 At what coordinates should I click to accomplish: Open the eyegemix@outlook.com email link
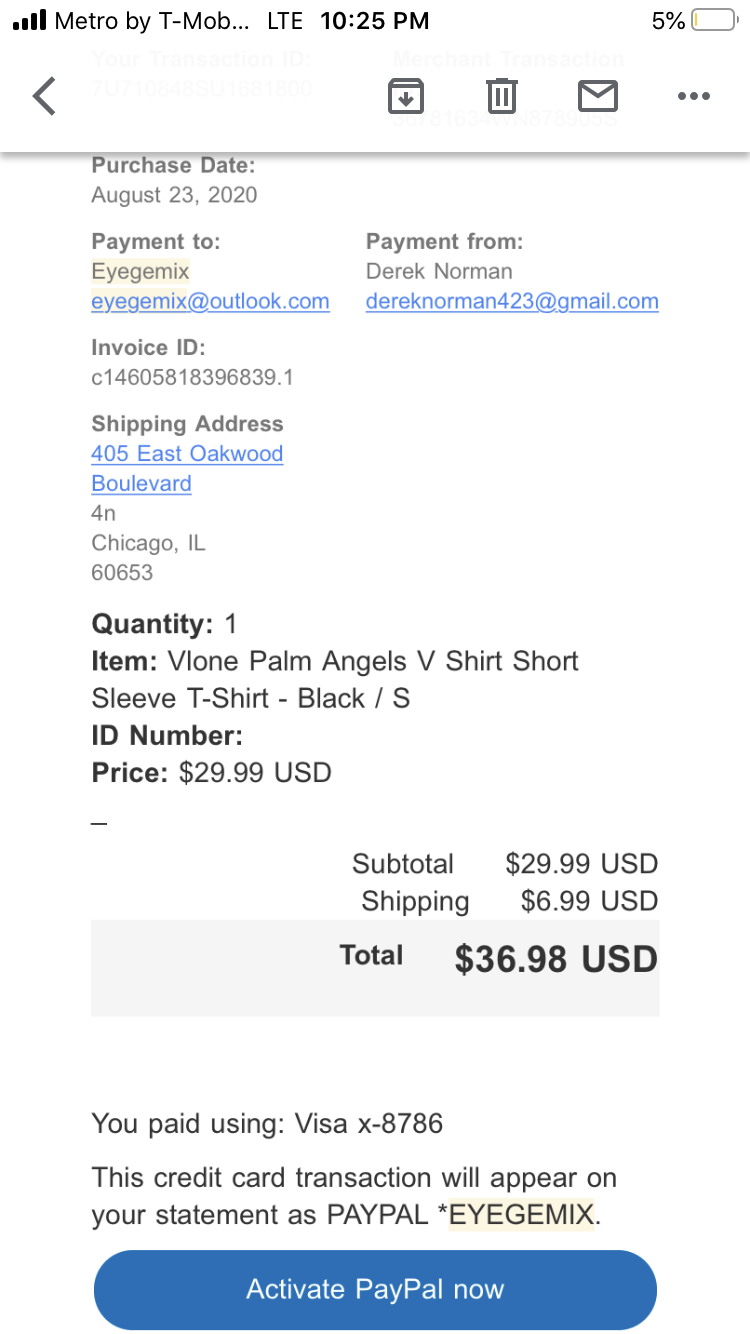210,301
